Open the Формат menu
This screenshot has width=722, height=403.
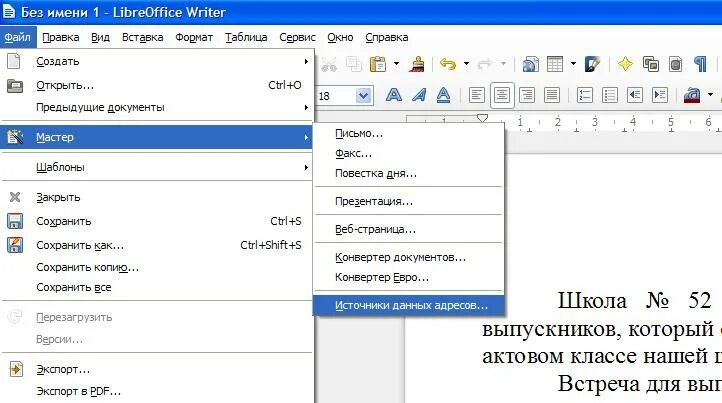(194, 37)
